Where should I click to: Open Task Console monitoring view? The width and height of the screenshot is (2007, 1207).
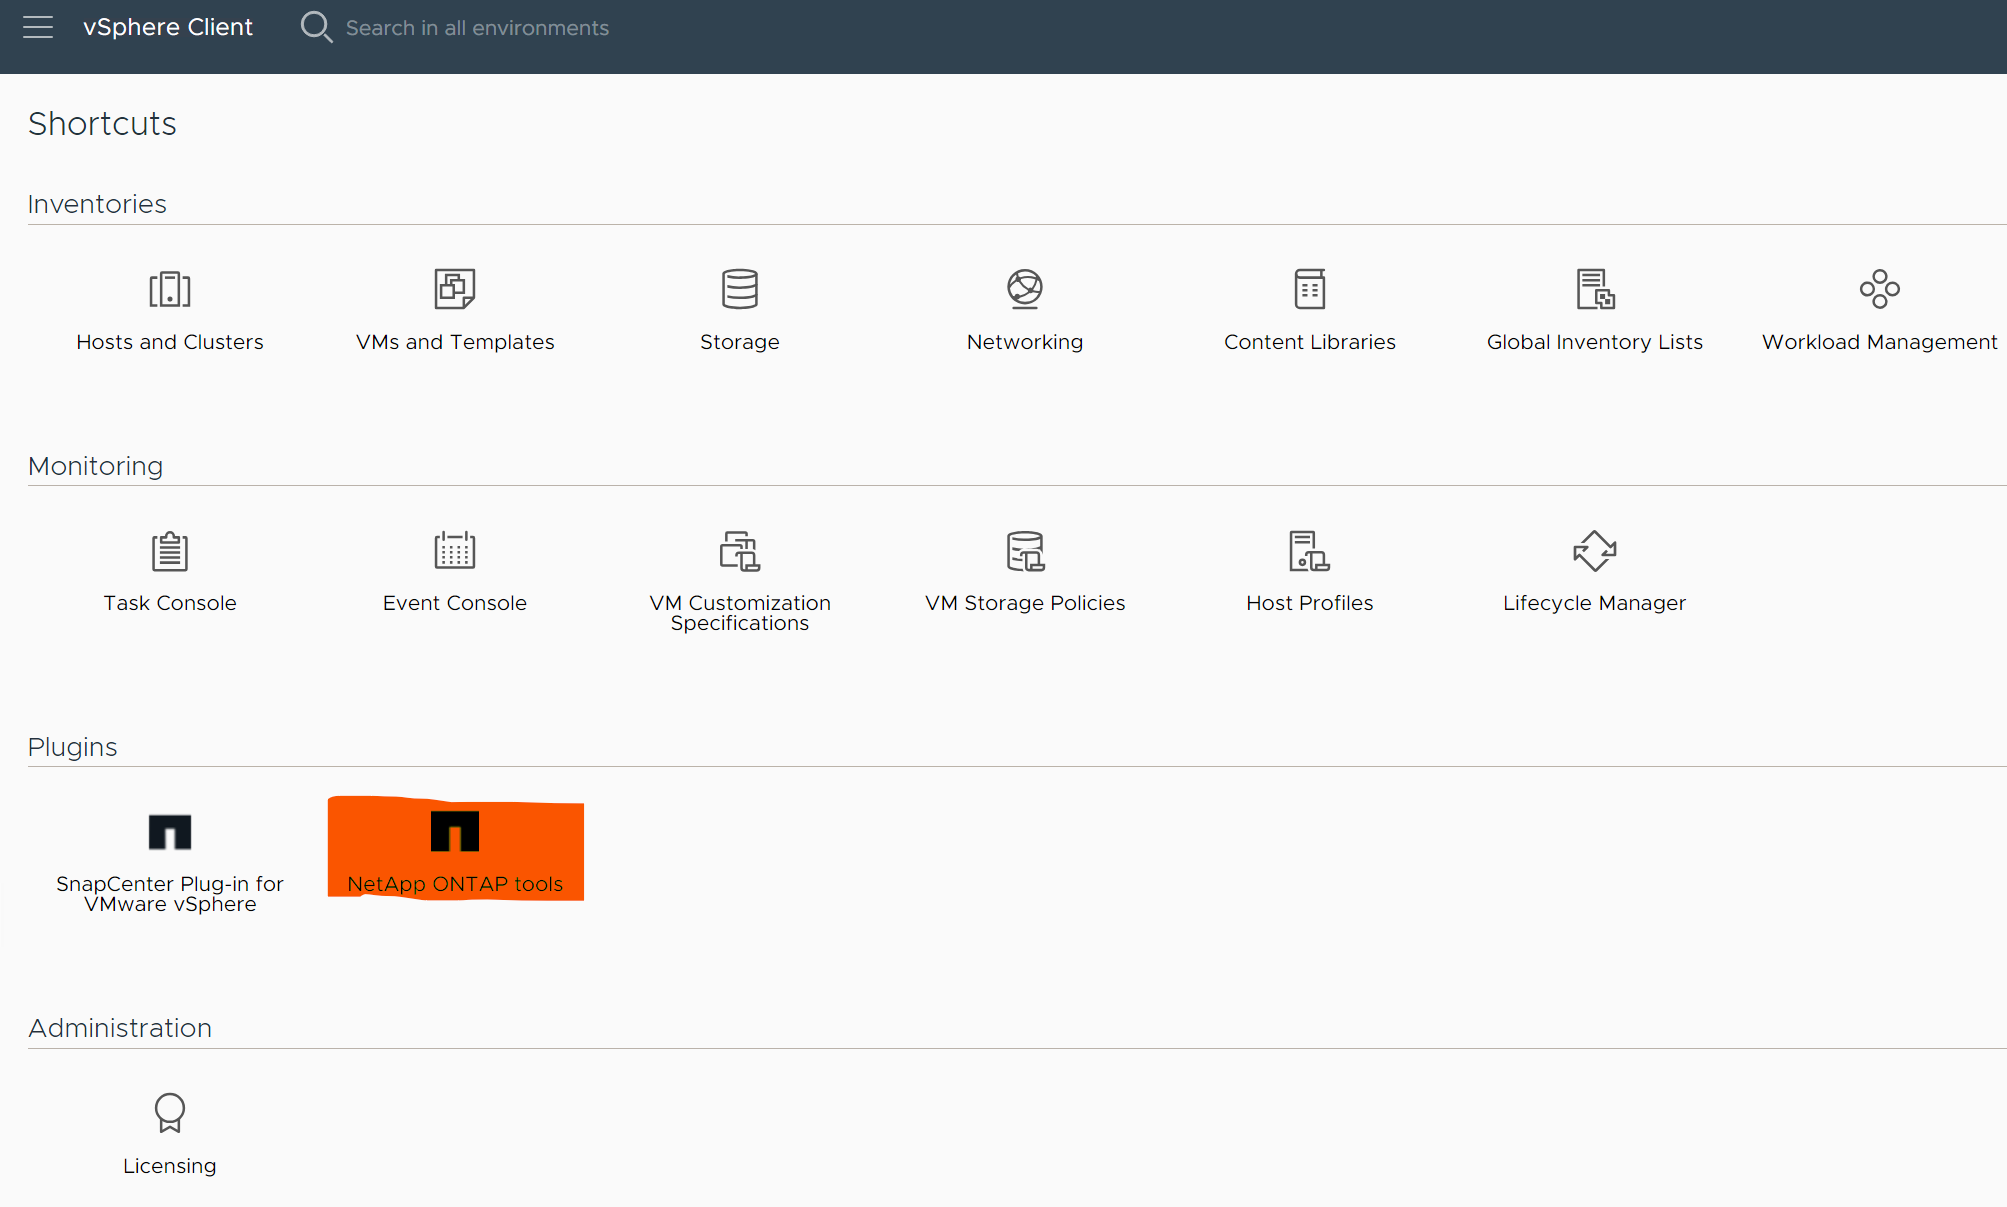[169, 566]
